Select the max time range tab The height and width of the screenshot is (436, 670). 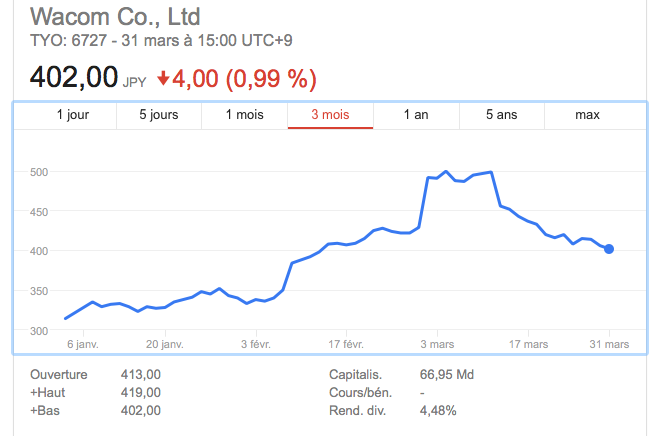(x=588, y=115)
